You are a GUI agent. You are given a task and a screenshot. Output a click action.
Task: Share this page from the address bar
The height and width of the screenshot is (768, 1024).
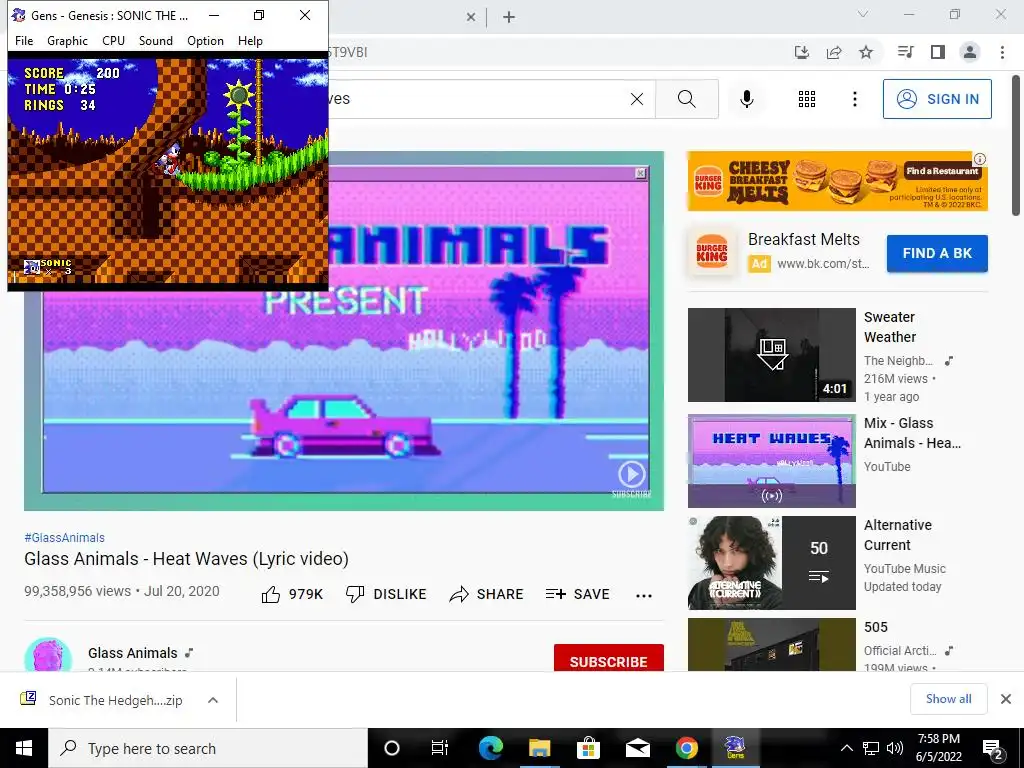coord(834,52)
